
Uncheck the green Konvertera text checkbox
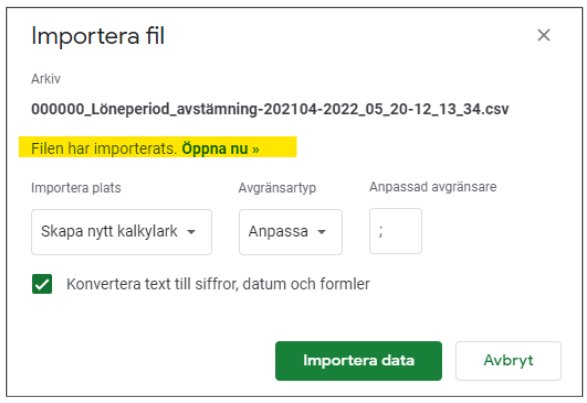coord(42,284)
